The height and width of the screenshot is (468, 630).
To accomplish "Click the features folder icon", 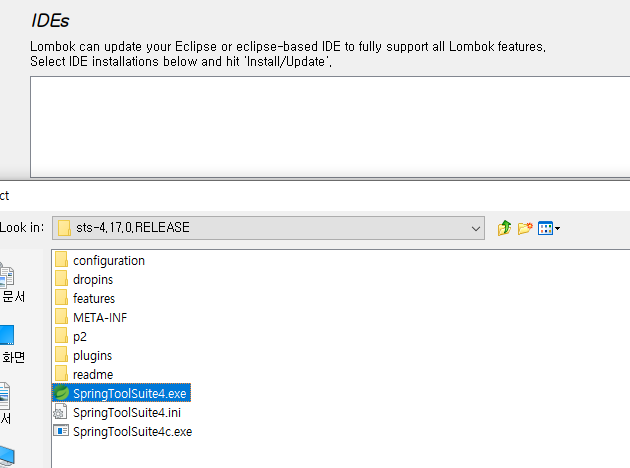I will (x=61, y=298).
